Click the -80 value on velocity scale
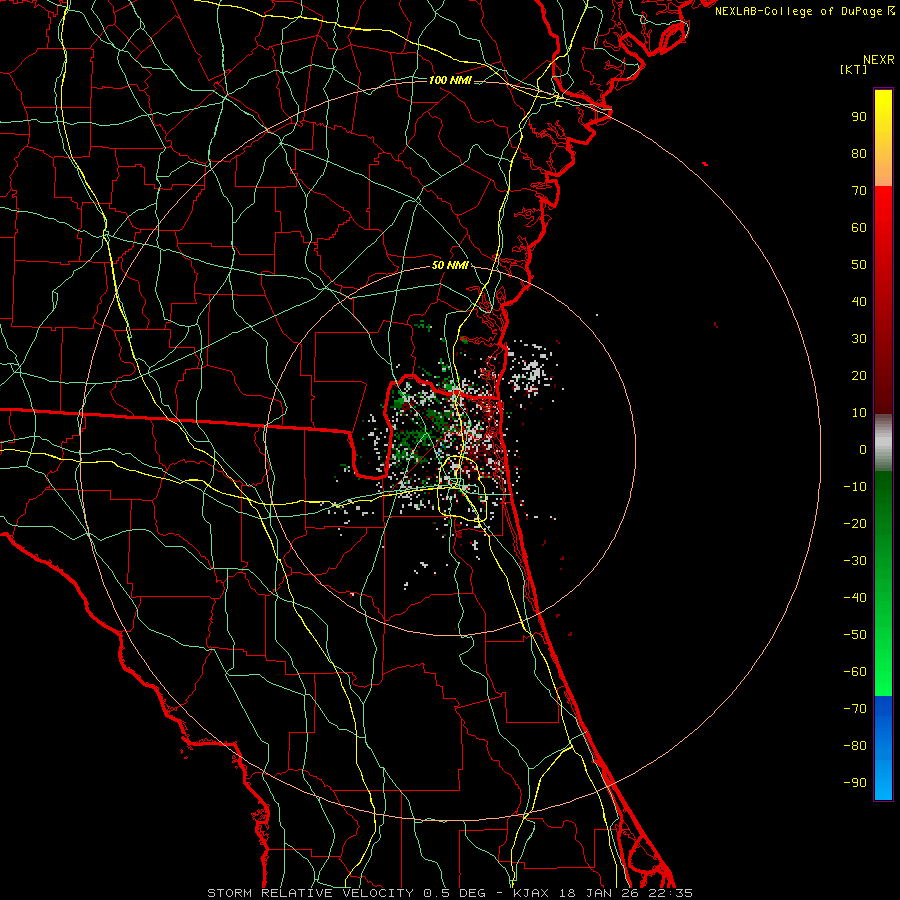This screenshot has width=900, height=900. pos(855,746)
